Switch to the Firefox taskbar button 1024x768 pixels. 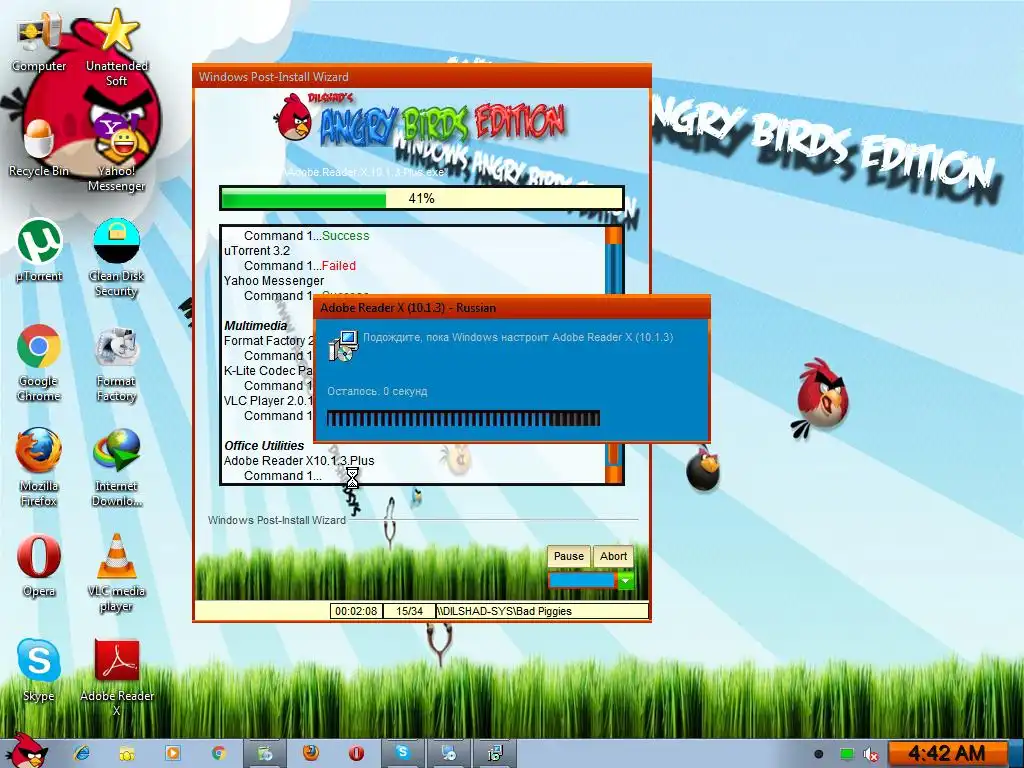310,753
